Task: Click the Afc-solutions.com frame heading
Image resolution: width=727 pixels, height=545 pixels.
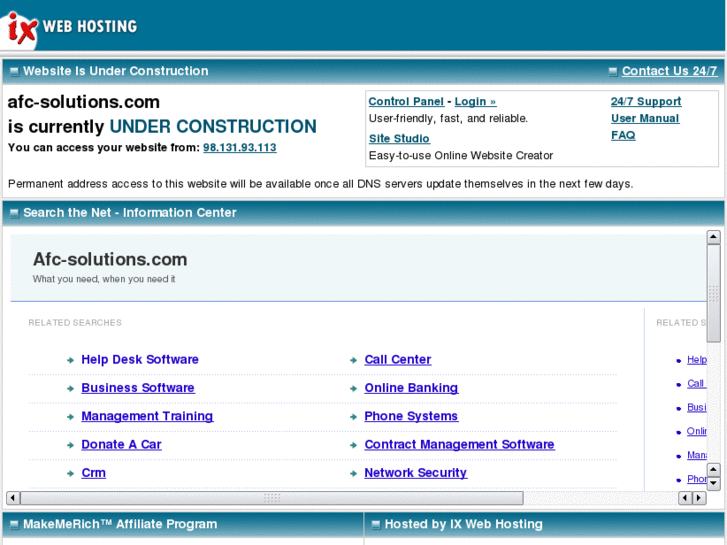Action: [110, 259]
